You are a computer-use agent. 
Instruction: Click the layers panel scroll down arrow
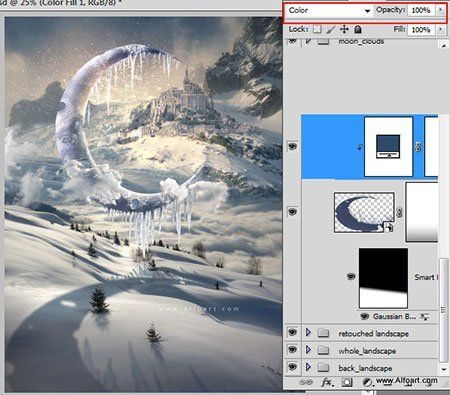[x=444, y=369]
